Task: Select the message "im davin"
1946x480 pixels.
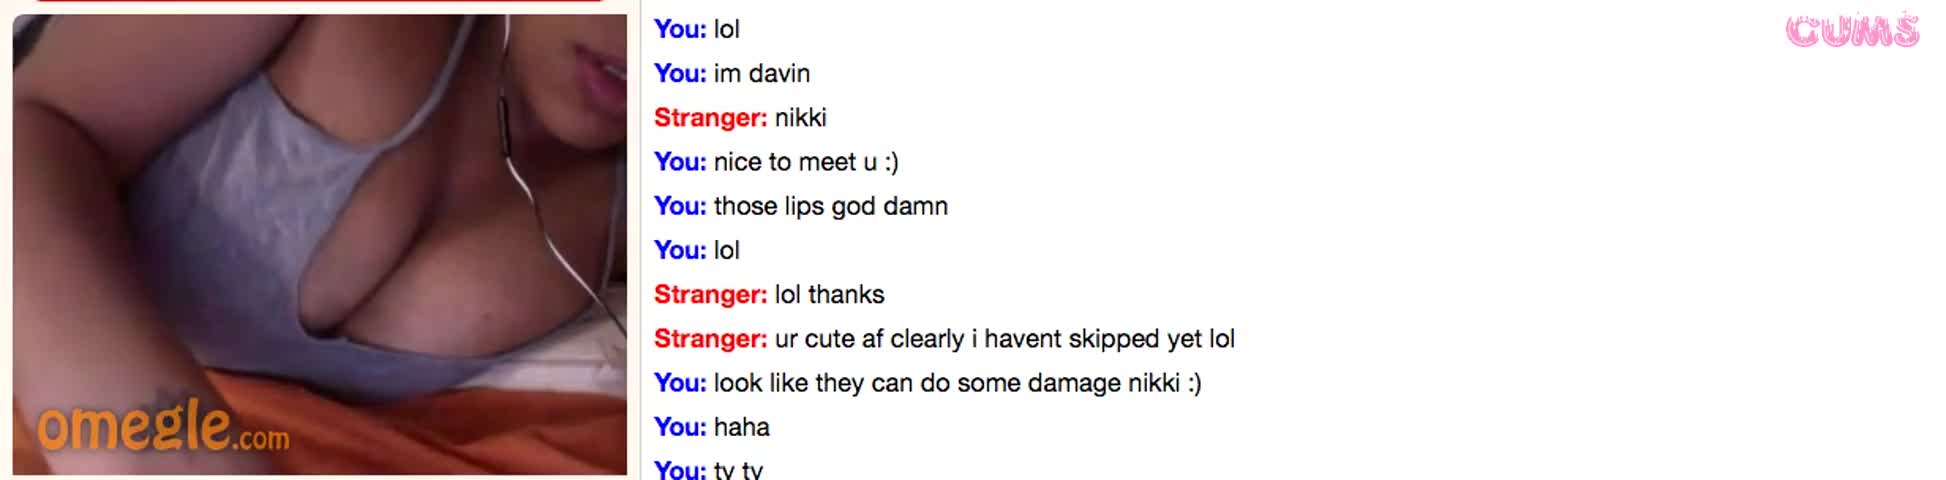Action: coord(732,73)
